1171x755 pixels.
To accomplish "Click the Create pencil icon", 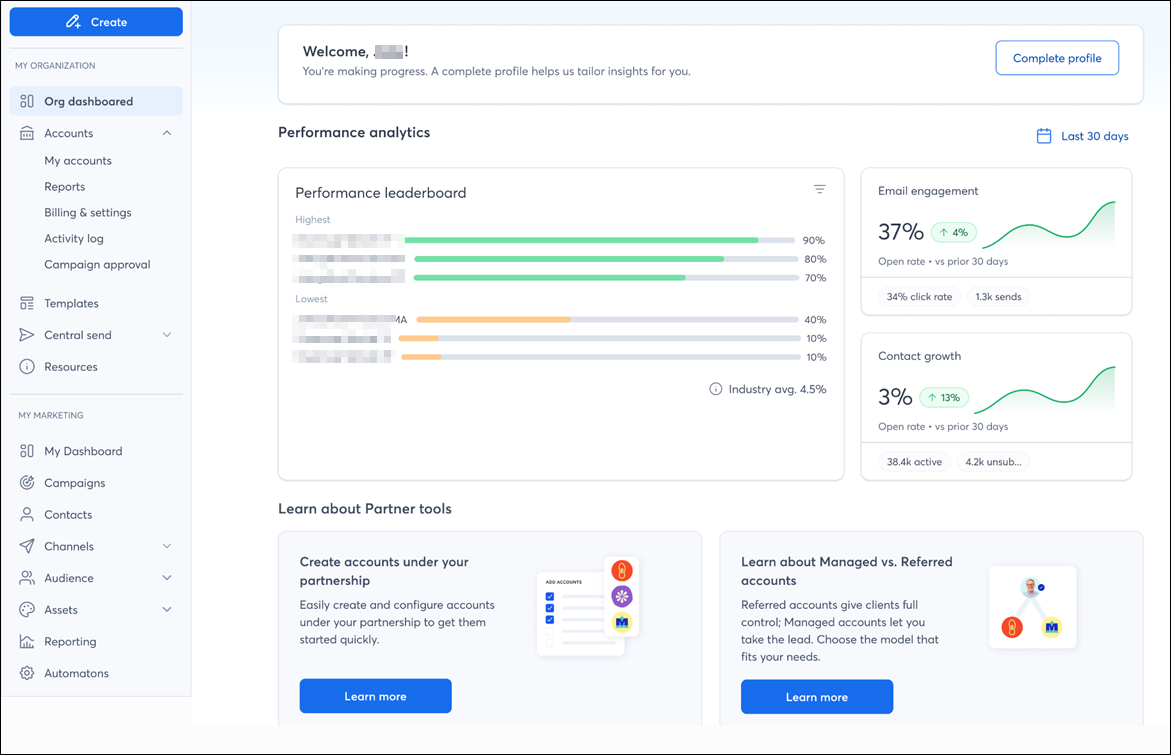I will [x=73, y=22].
